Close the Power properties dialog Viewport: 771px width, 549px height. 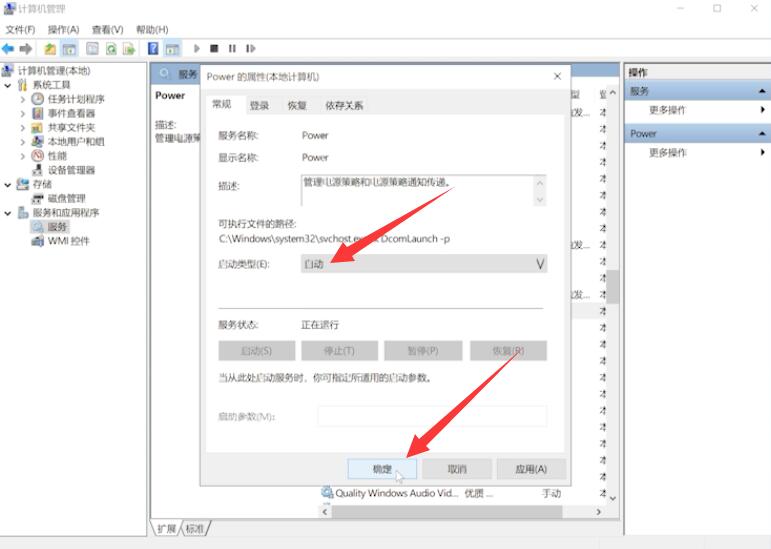click(558, 76)
